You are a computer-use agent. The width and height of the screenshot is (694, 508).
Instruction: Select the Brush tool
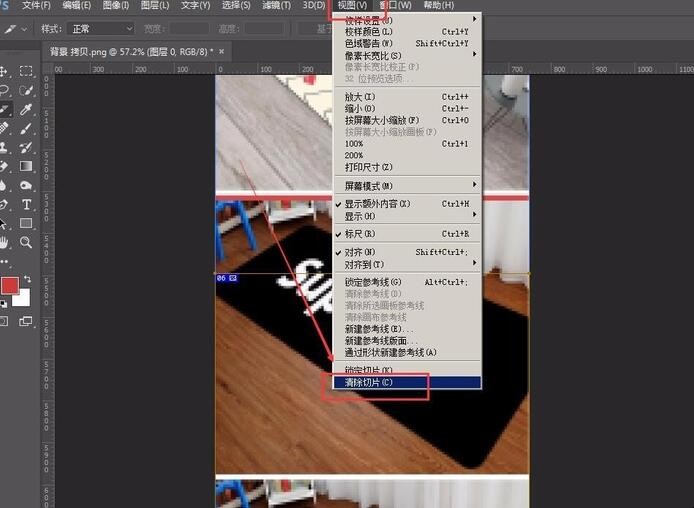(26, 128)
